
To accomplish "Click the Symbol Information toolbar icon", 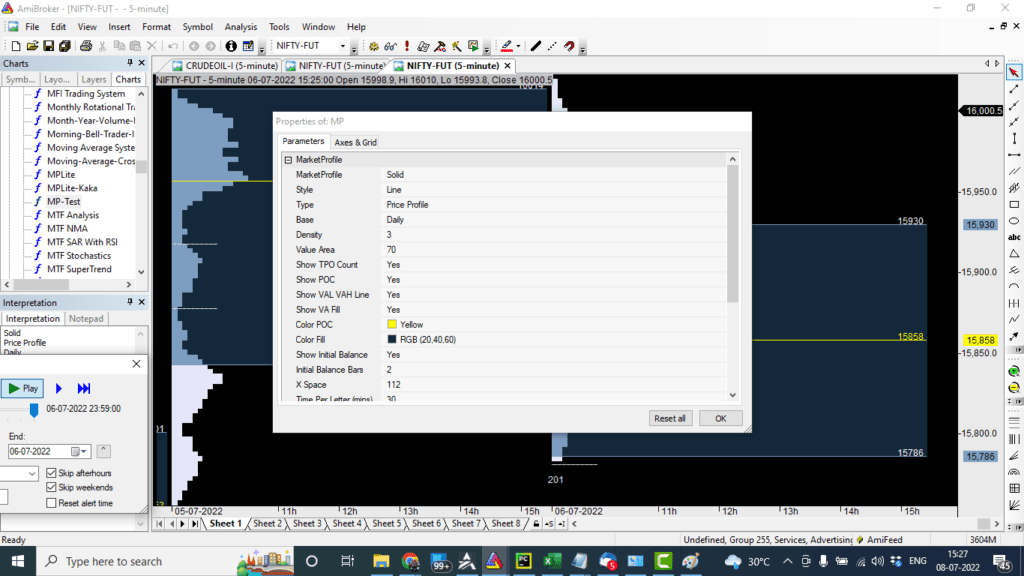I will 231,46.
